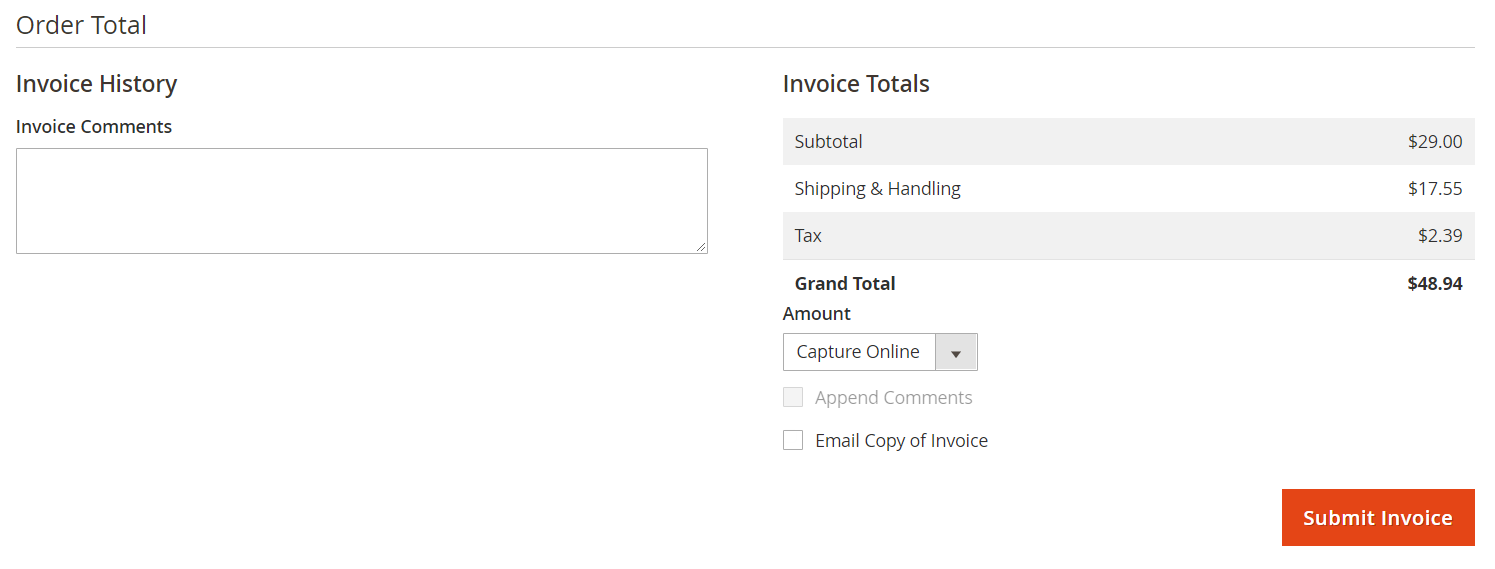
Task: Click the arrow icon on the Amount select
Action: [x=956, y=353]
